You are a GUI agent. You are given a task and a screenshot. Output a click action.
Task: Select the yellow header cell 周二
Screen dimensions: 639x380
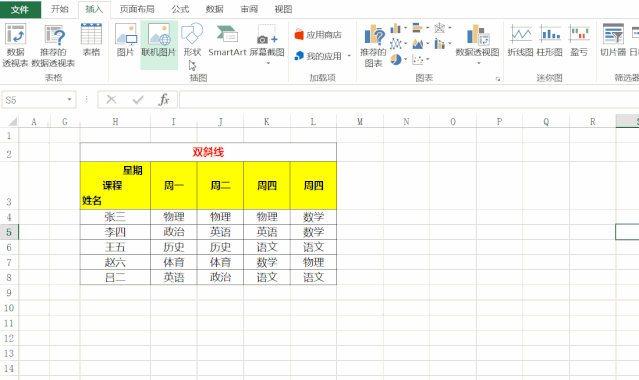(x=220, y=186)
